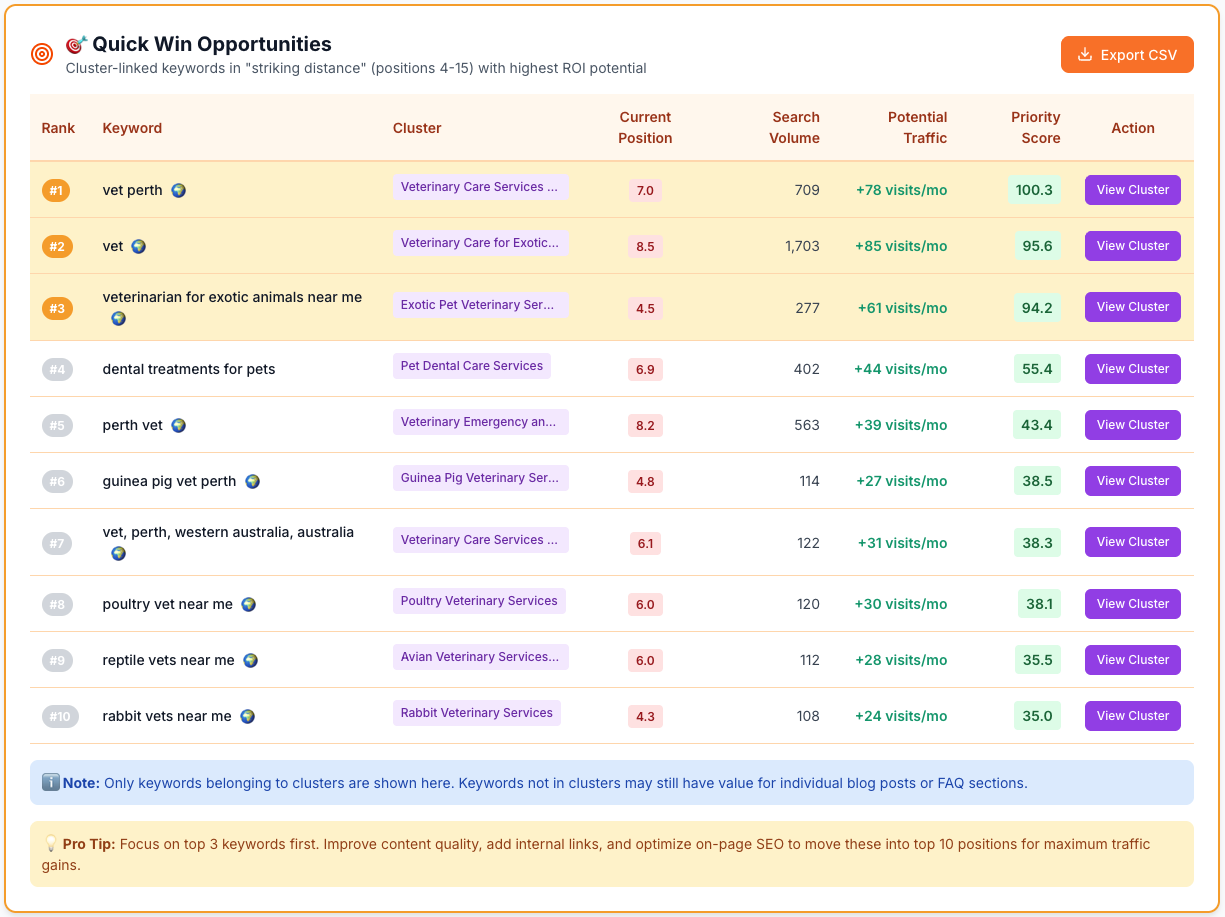Click the globe icon next to "vet perth"
This screenshot has height=917, width=1225.
point(178,190)
